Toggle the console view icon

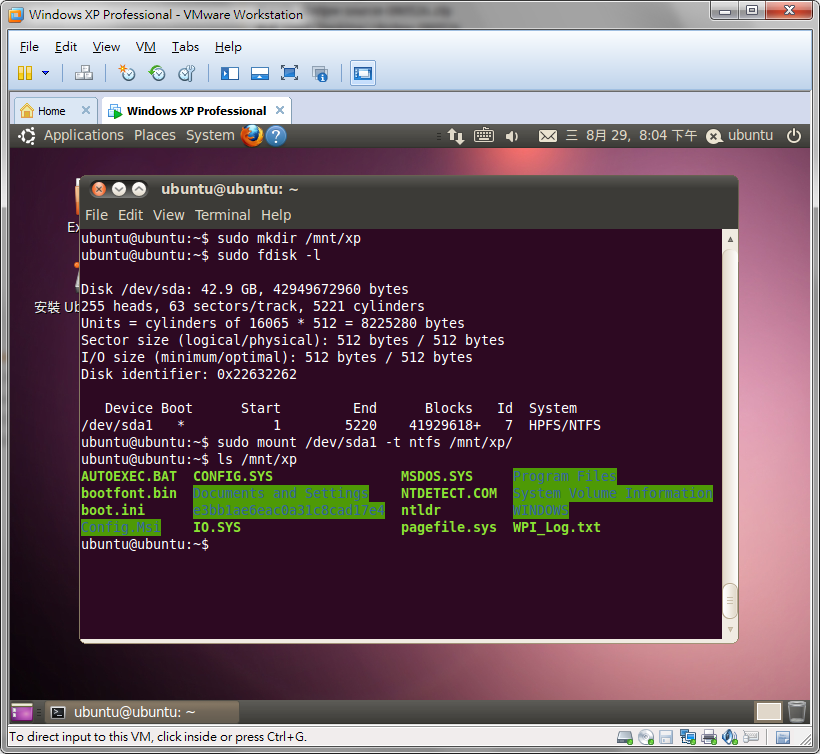point(362,73)
